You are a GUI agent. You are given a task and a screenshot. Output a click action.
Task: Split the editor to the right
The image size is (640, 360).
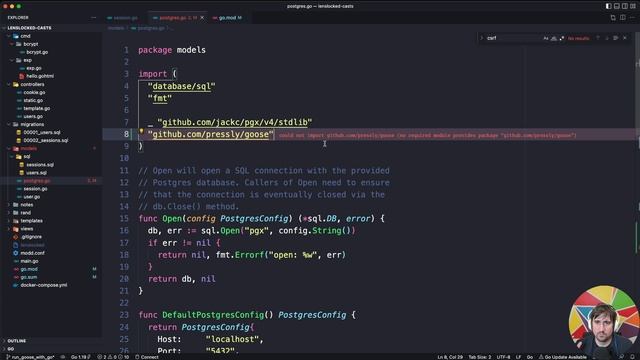point(623,18)
